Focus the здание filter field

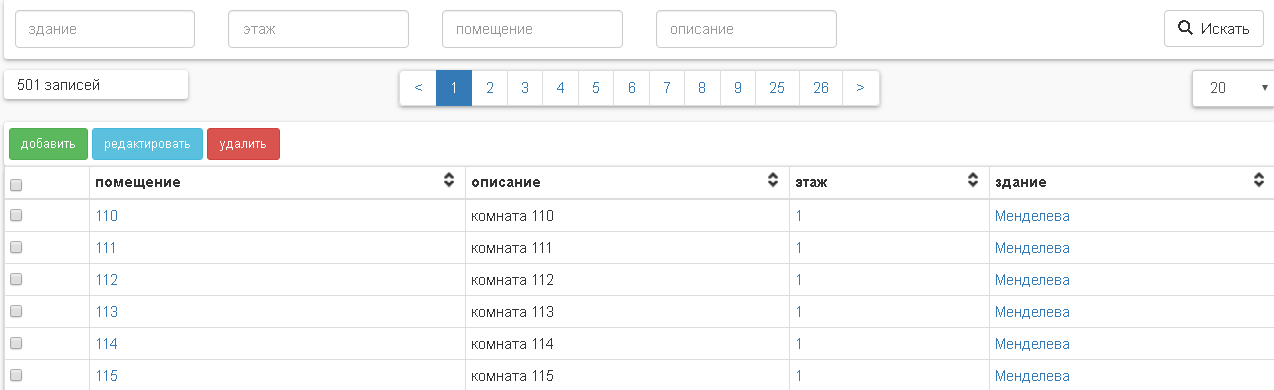click(105, 29)
